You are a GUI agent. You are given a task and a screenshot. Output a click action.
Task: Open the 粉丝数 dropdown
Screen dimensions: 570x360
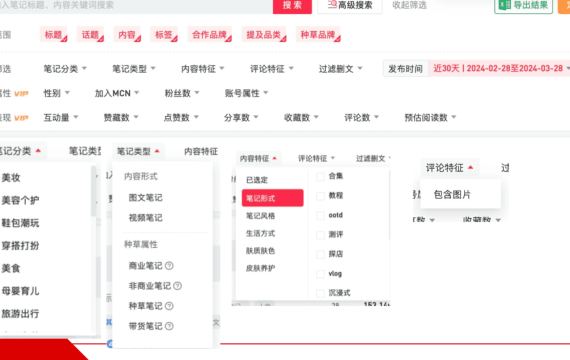(x=182, y=93)
